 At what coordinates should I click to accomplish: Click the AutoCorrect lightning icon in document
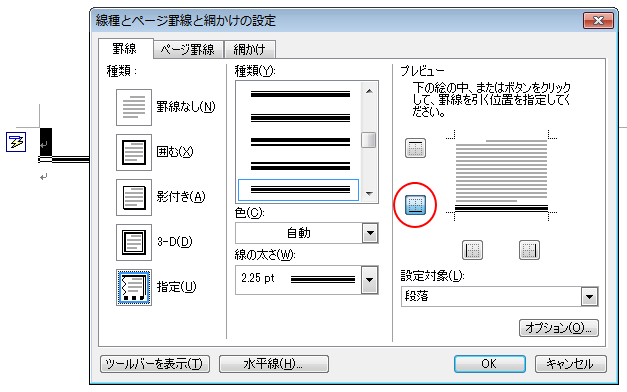pos(16,142)
